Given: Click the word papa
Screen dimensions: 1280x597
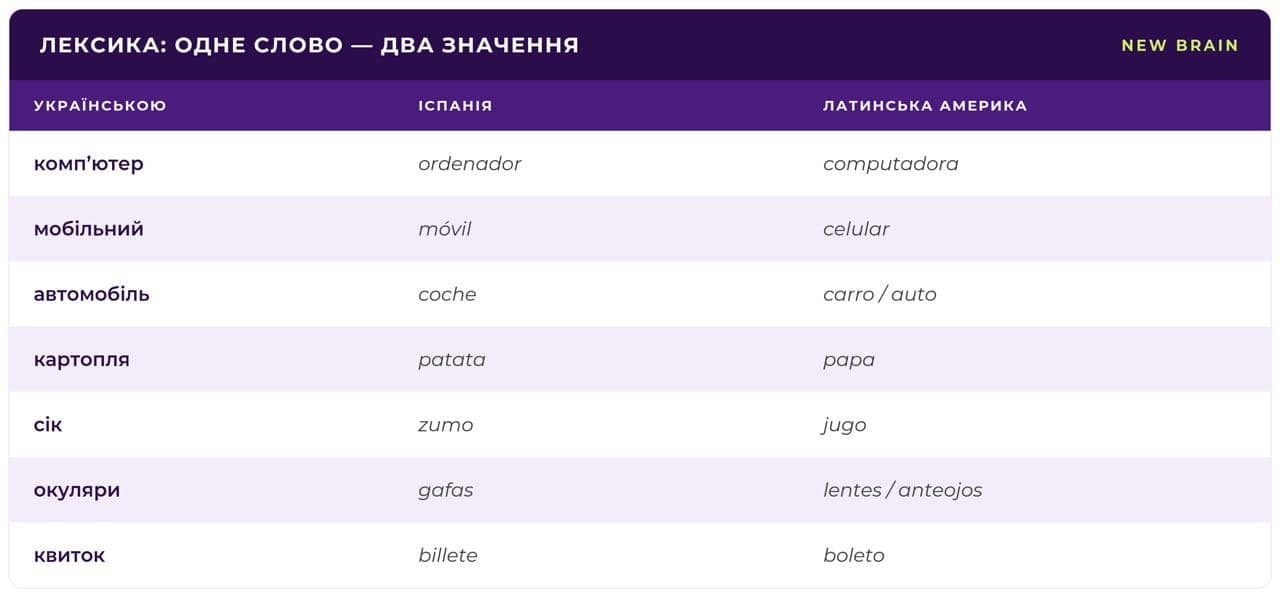Looking at the screenshot, I should pos(849,361).
